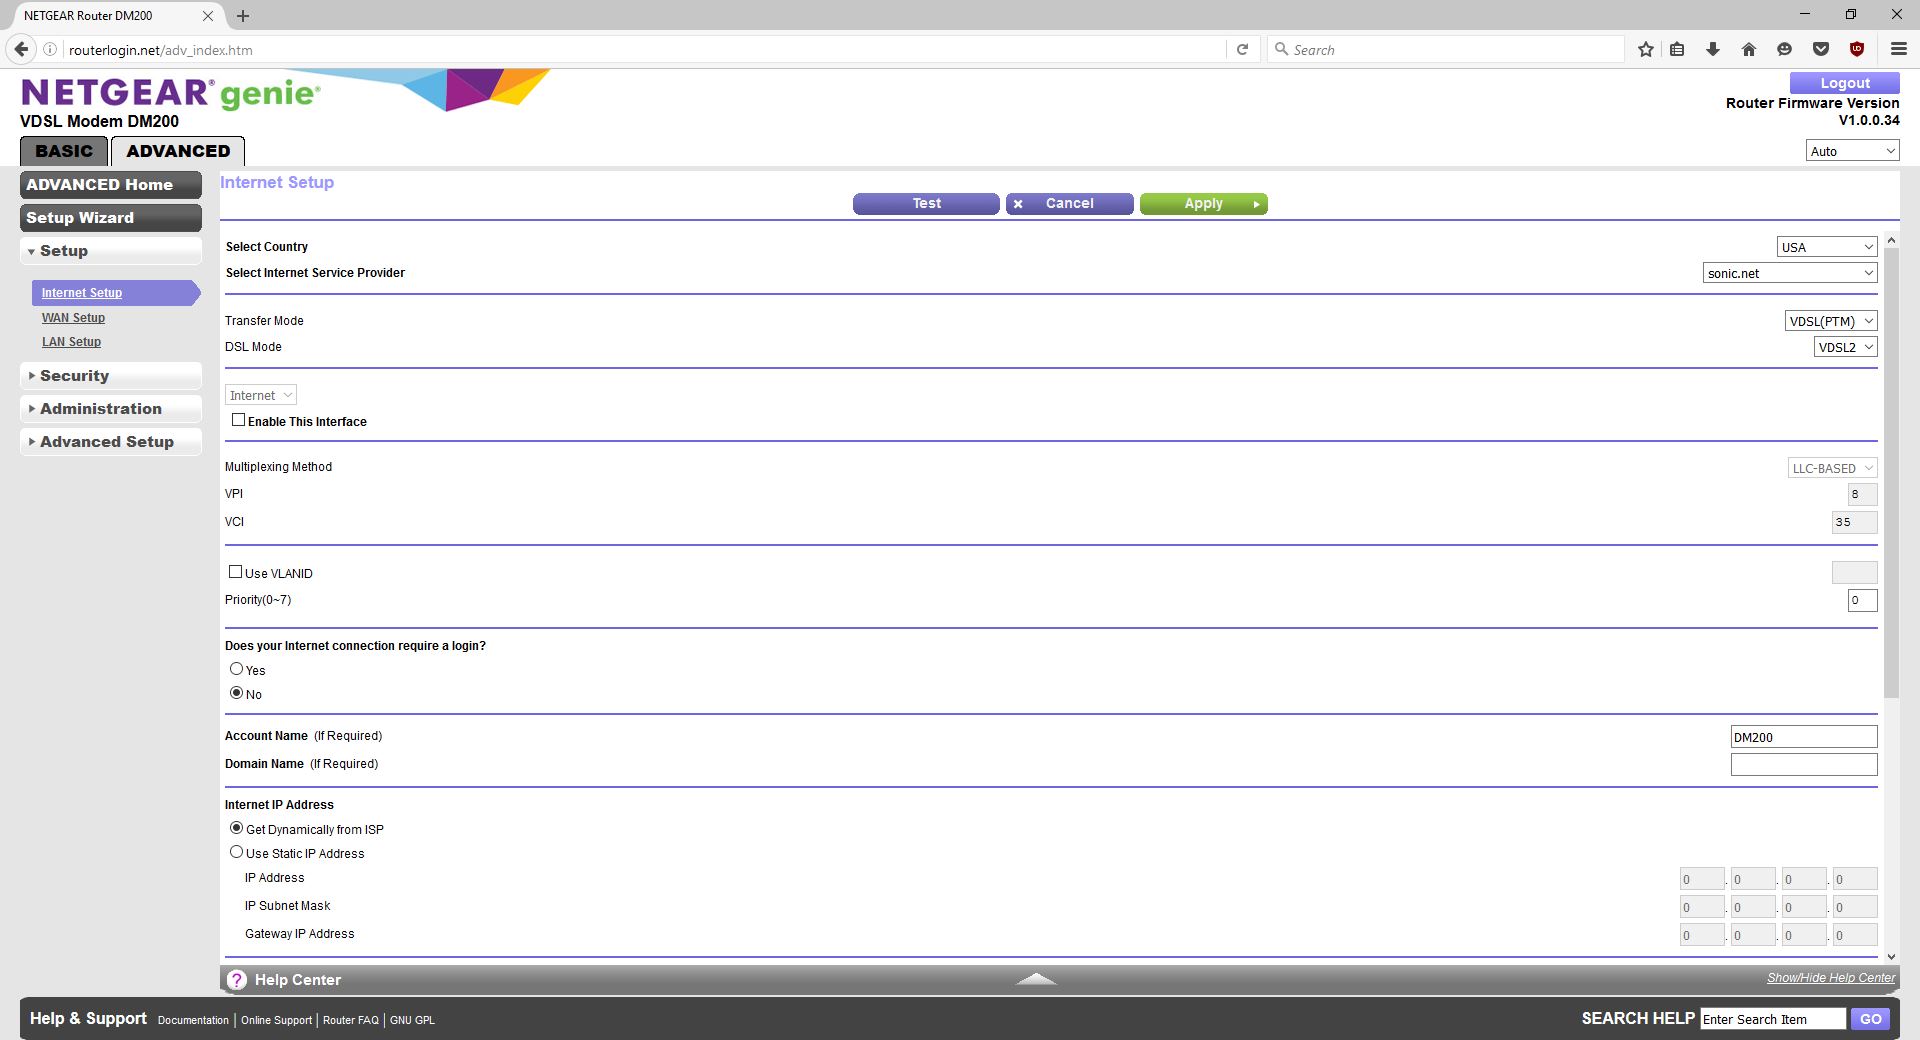1920x1040 pixels.
Task: Go to LAN Setup
Action: tap(71, 342)
